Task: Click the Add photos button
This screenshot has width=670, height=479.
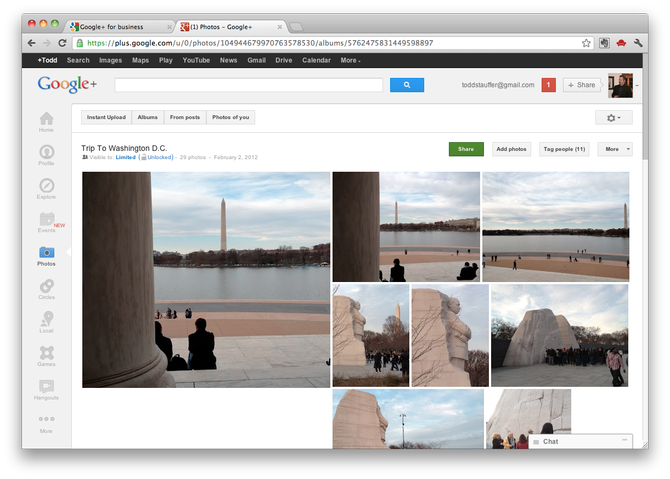Action: pos(511,149)
